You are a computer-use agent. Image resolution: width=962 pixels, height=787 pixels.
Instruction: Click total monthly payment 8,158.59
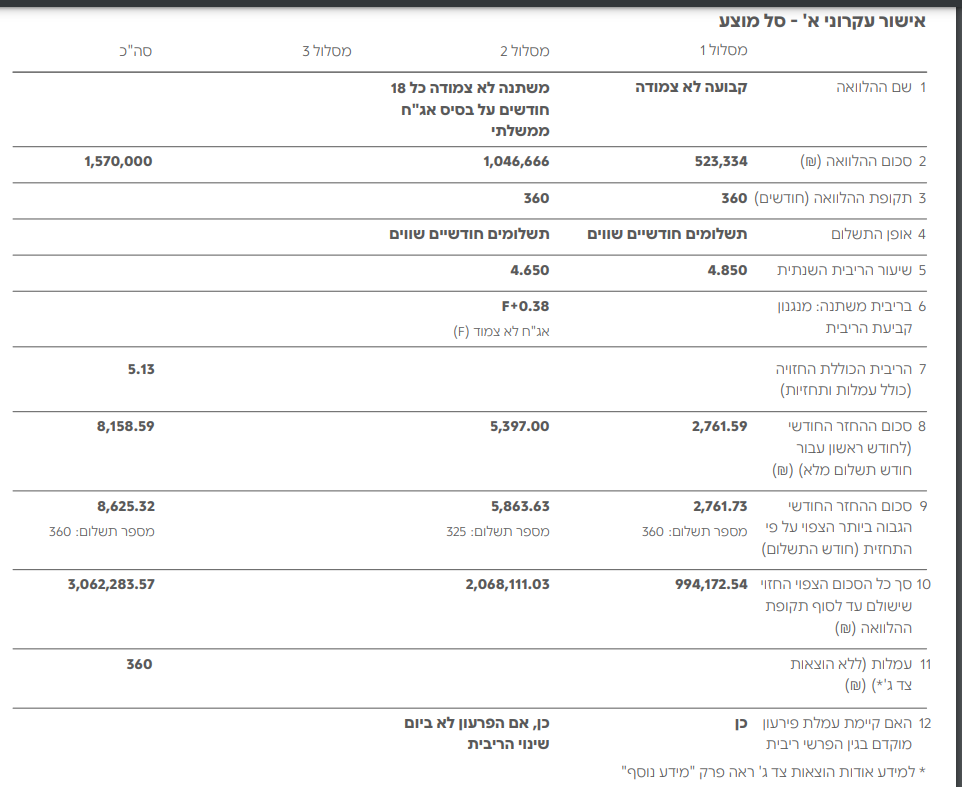pos(126,426)
